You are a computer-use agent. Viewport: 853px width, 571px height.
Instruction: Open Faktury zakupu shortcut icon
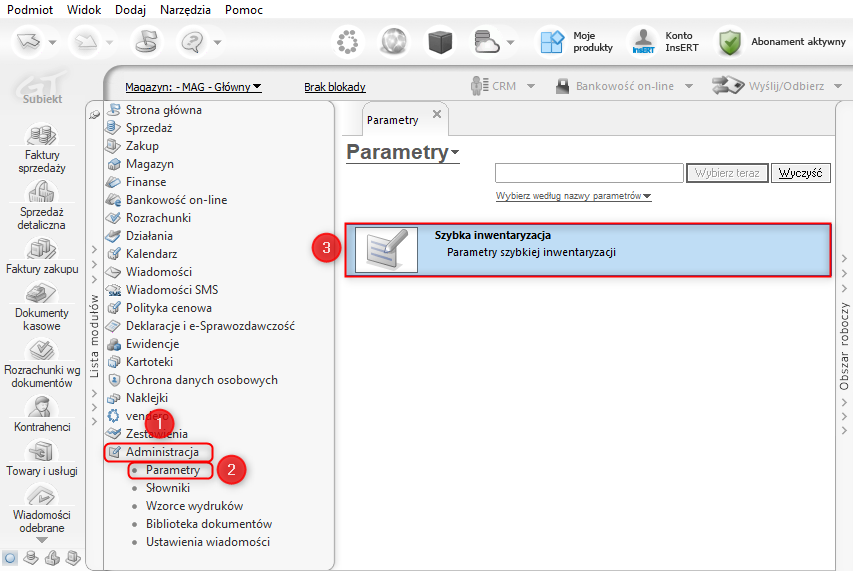(x=41, y=249)
